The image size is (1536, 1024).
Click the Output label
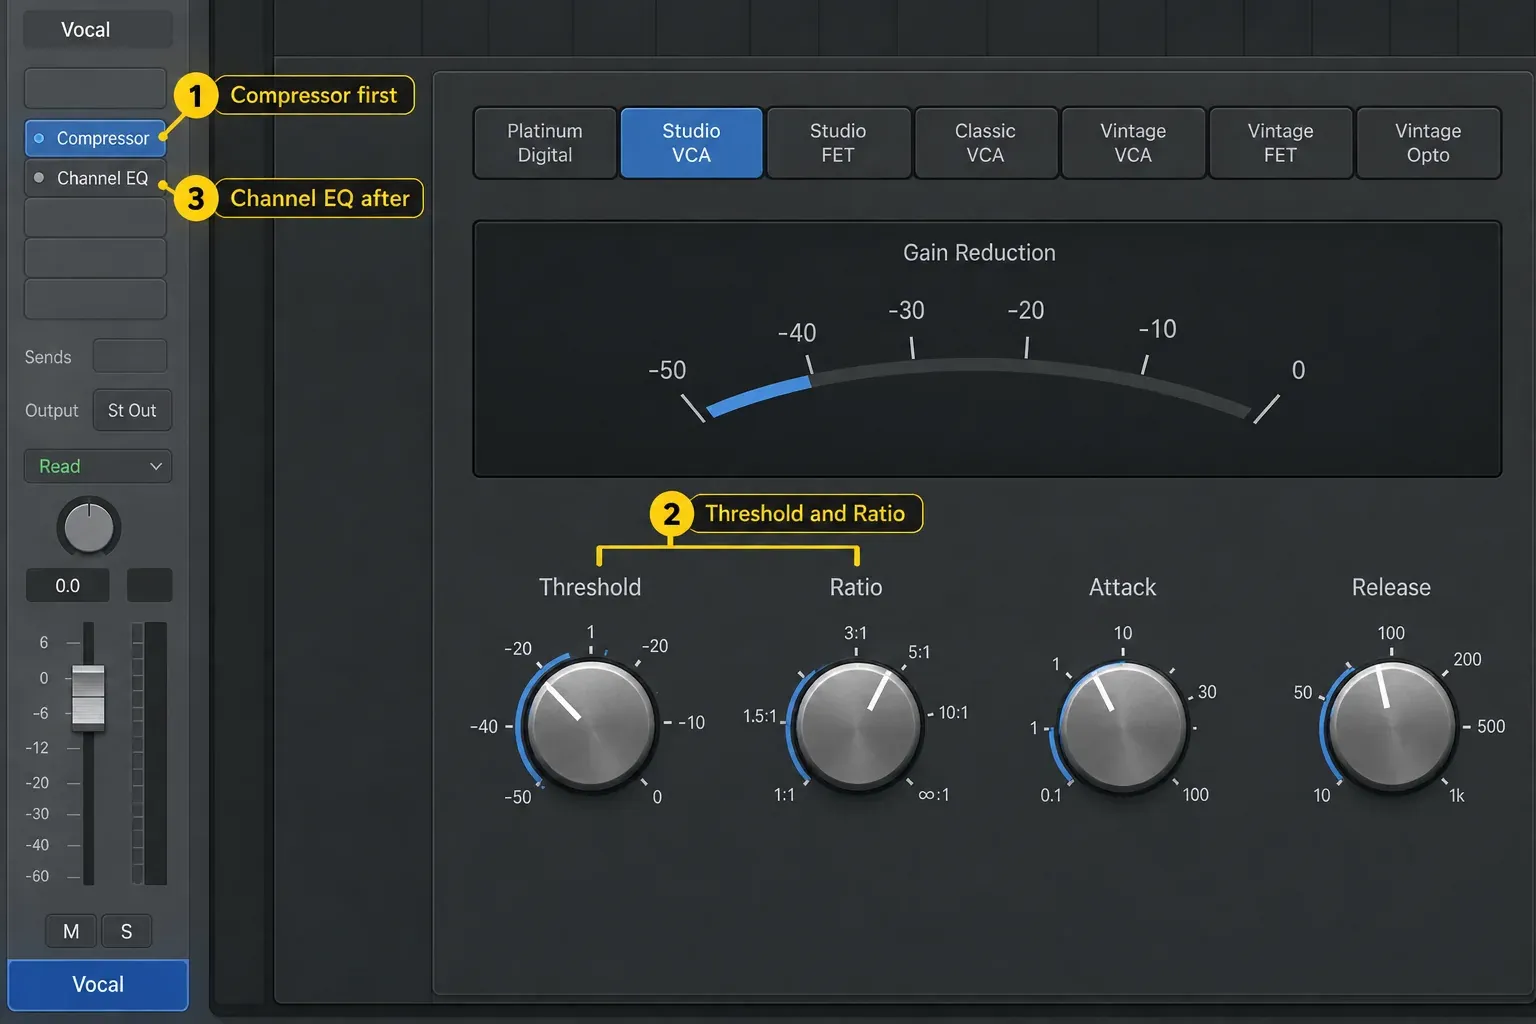tap(52, 411)
